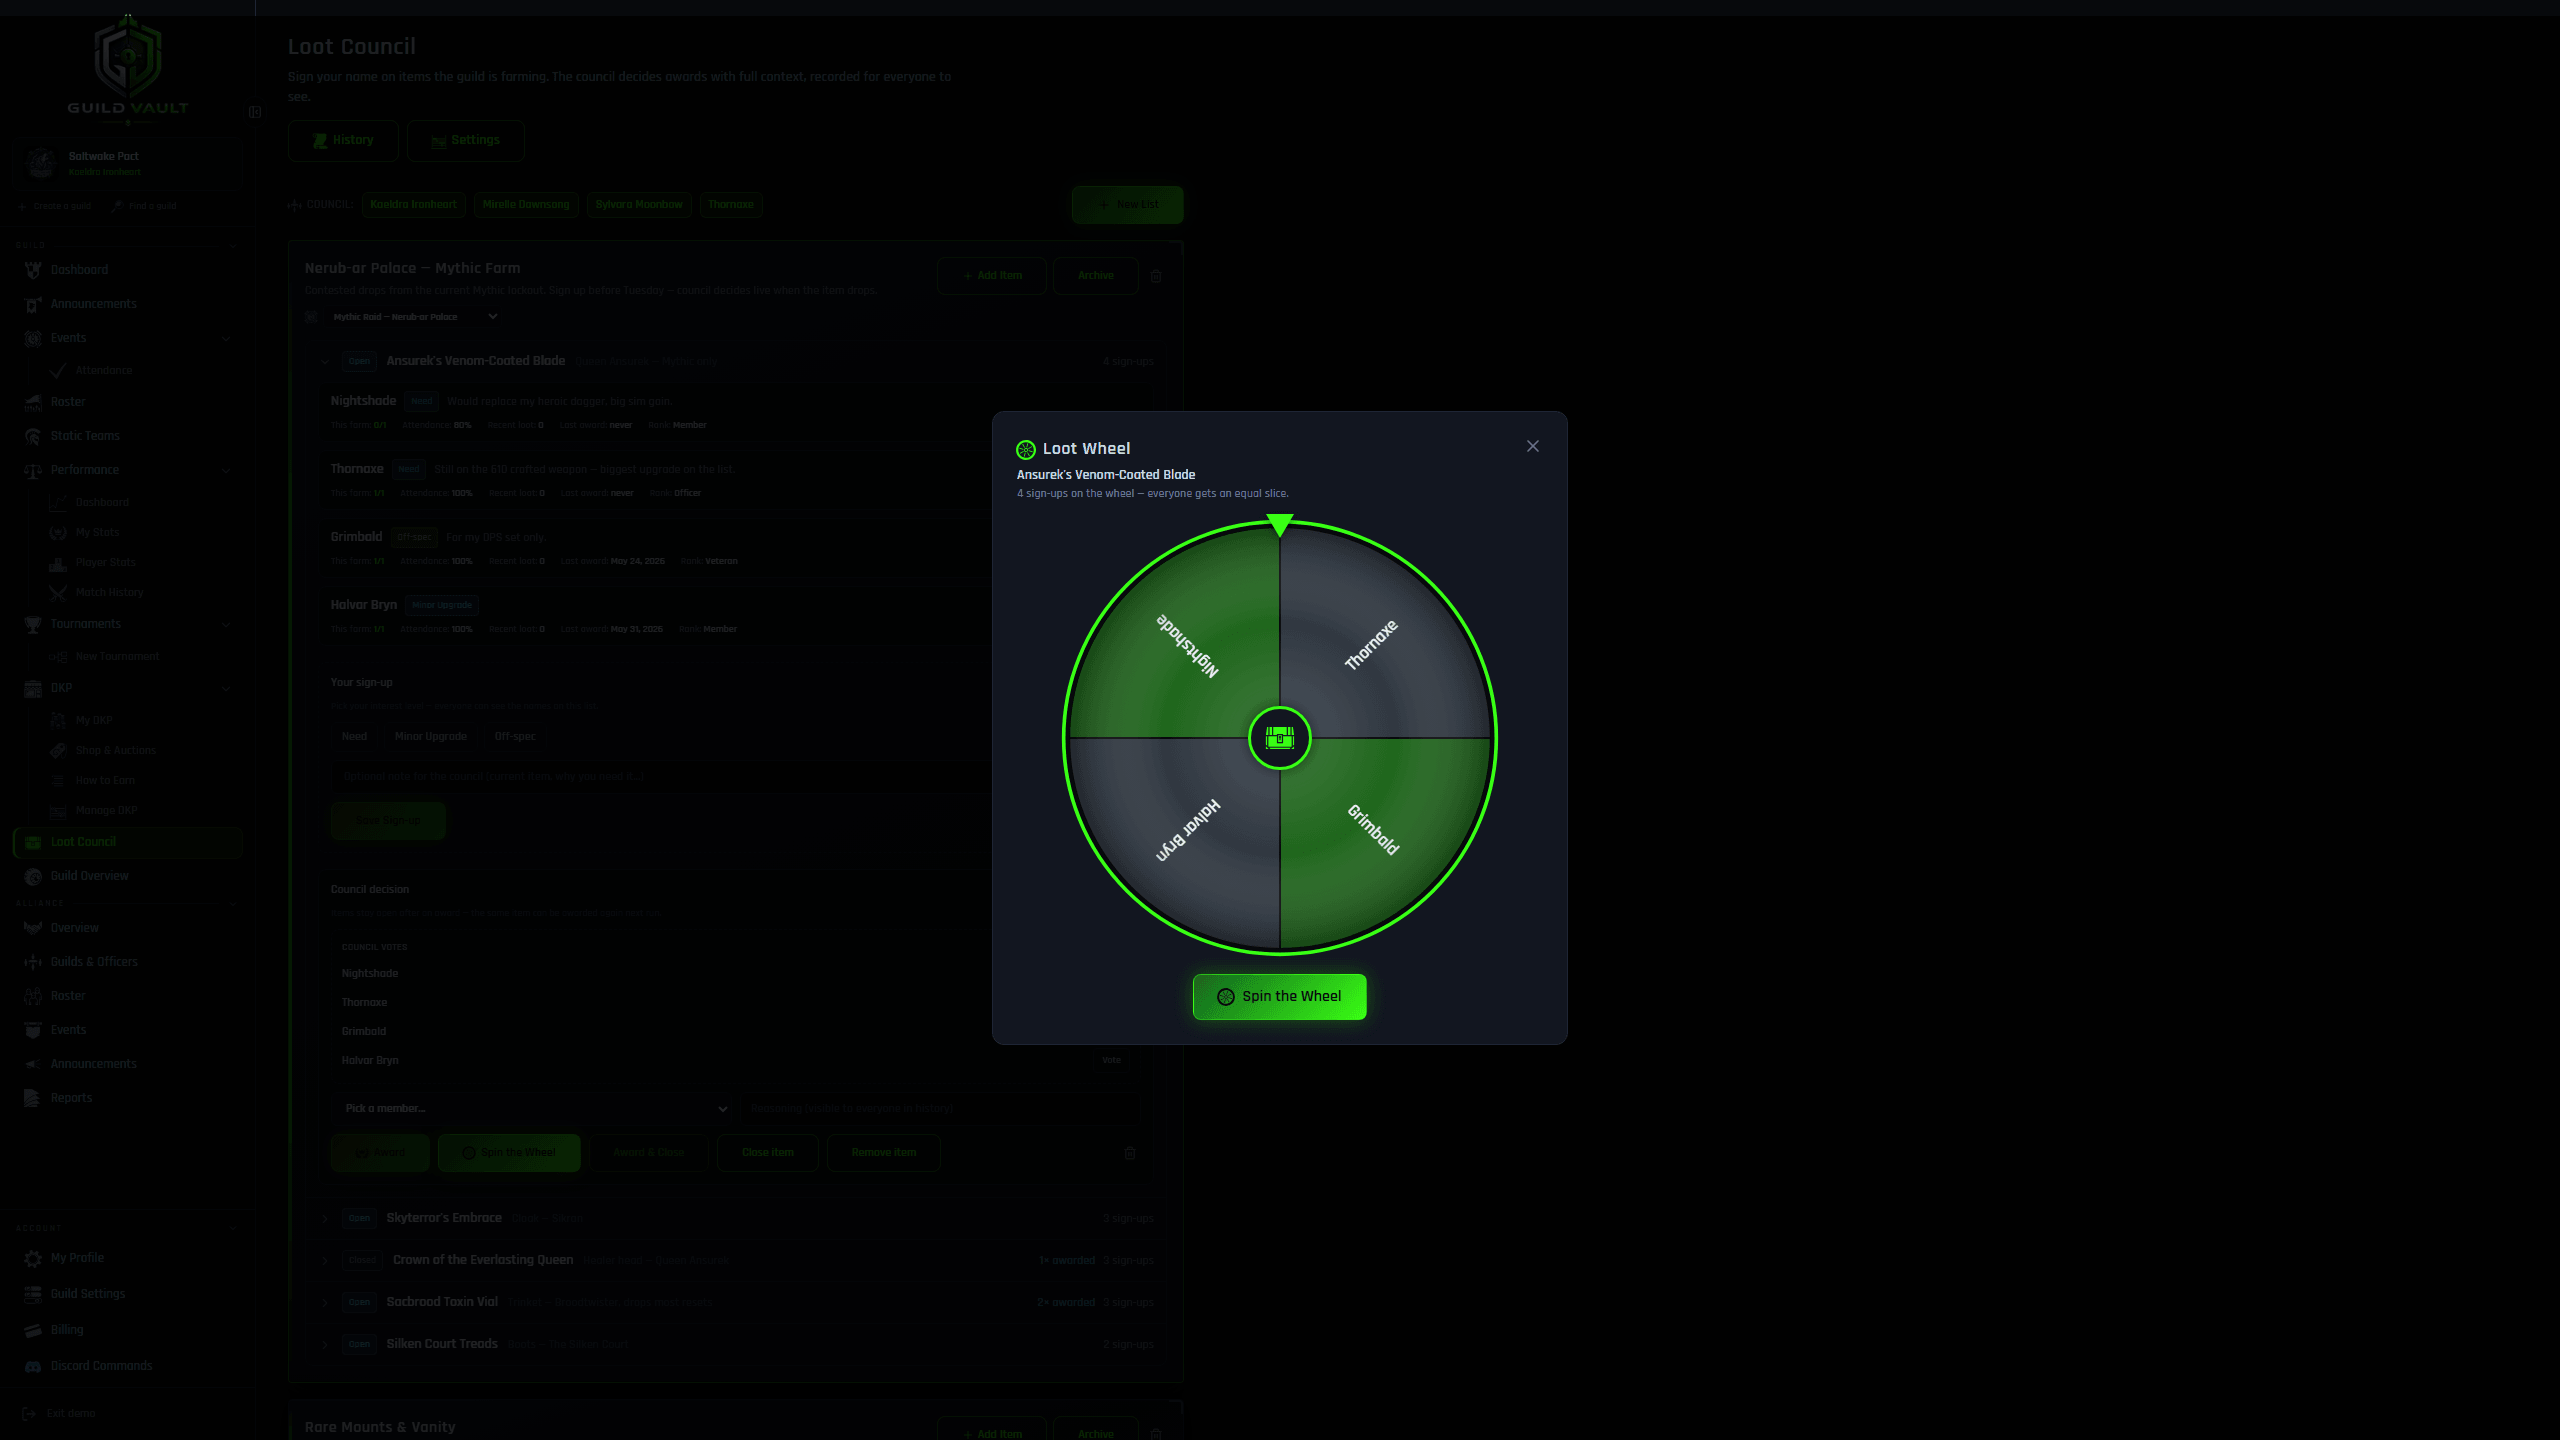Click the Award & Close button
Viewport: 2560px width, 1440px height.
click(648, 1153)
